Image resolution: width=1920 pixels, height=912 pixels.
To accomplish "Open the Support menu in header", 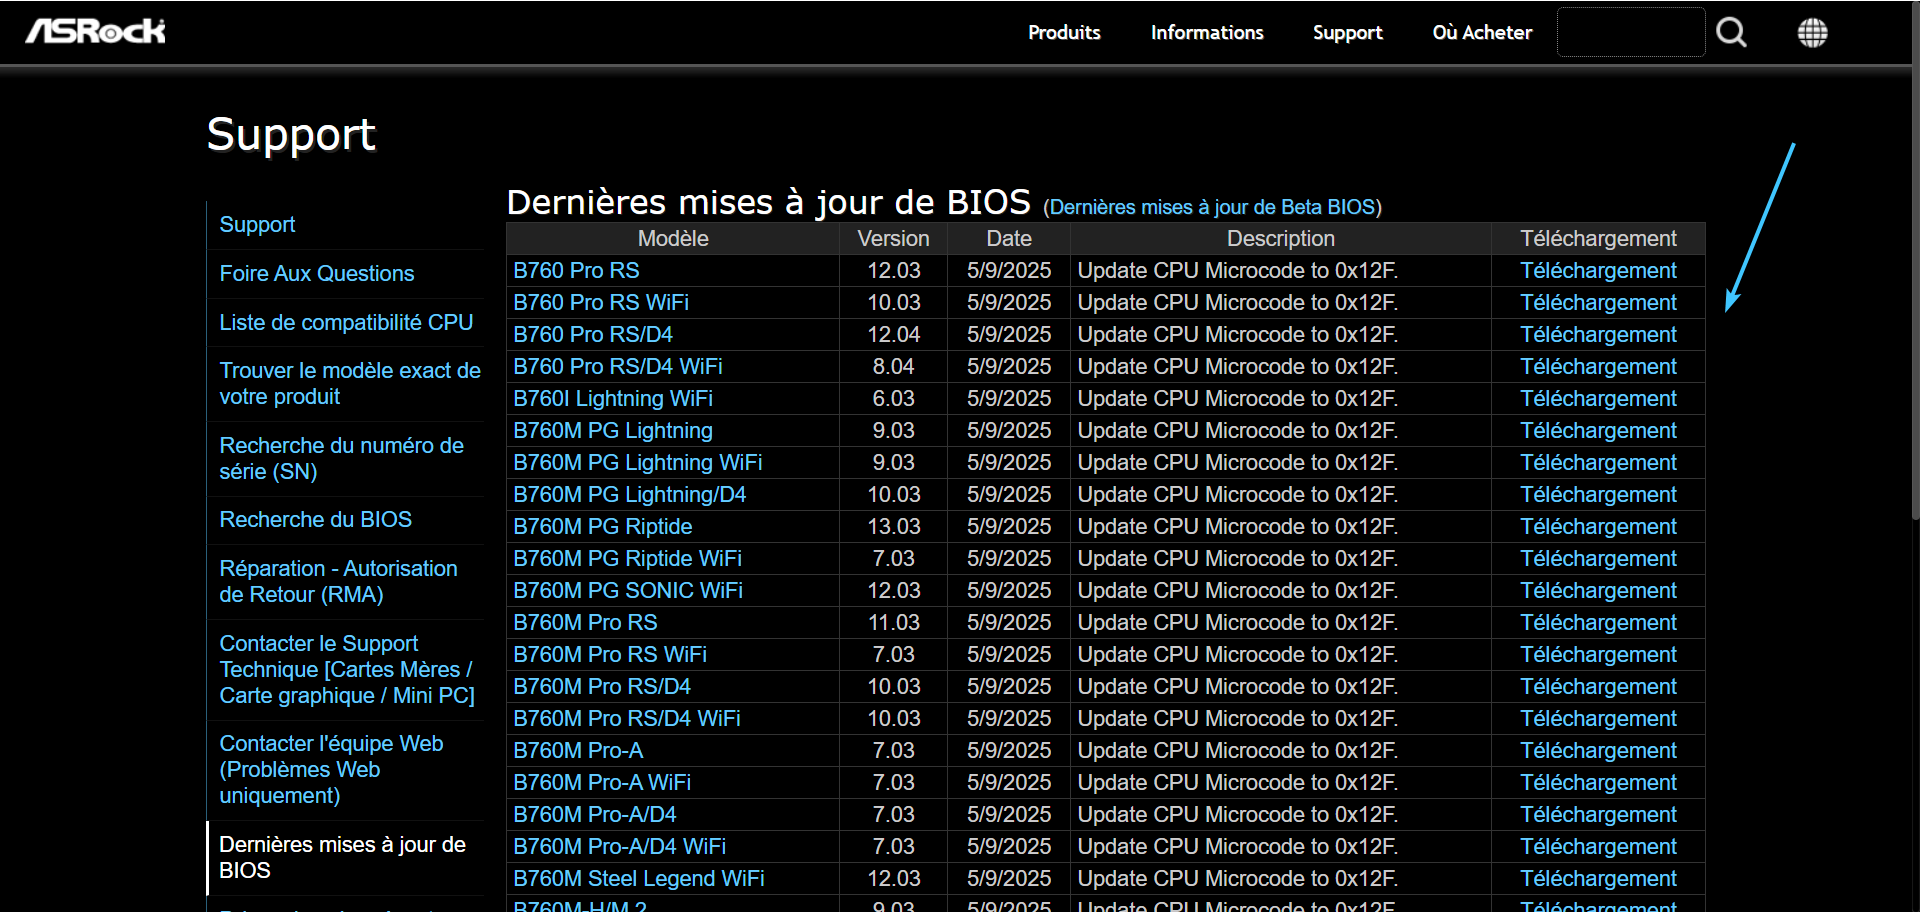I will [x=1347, y=33].
